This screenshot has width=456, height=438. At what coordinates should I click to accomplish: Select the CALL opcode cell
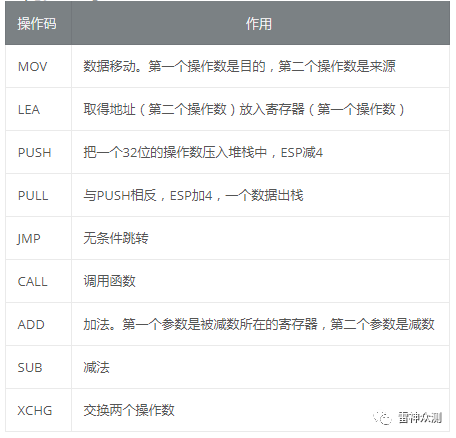(x=38, y=281)
